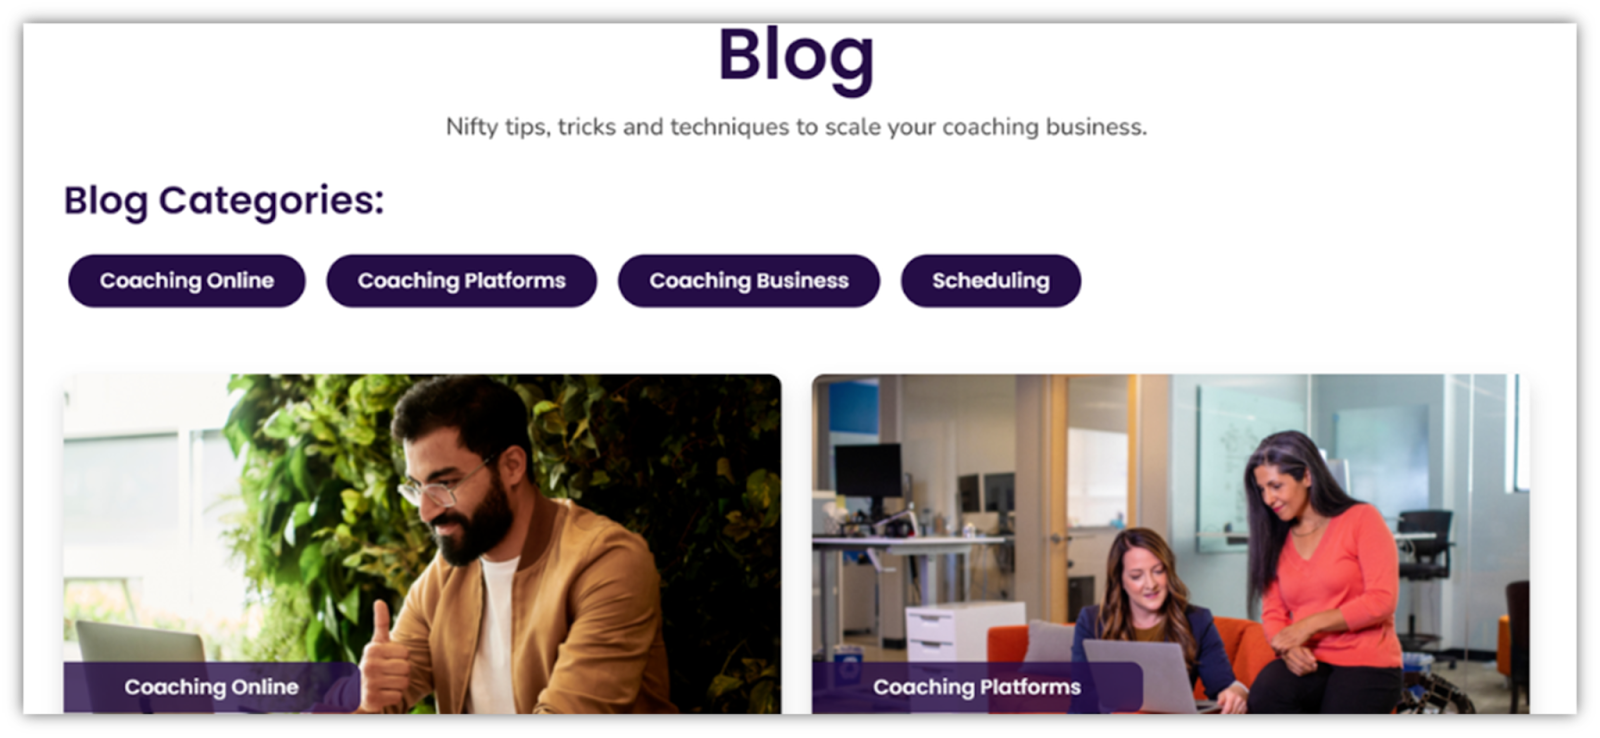Viewport: 1600px width, 738px height.
Task: Open the bearded man blog post image
Action: (422, 543)
